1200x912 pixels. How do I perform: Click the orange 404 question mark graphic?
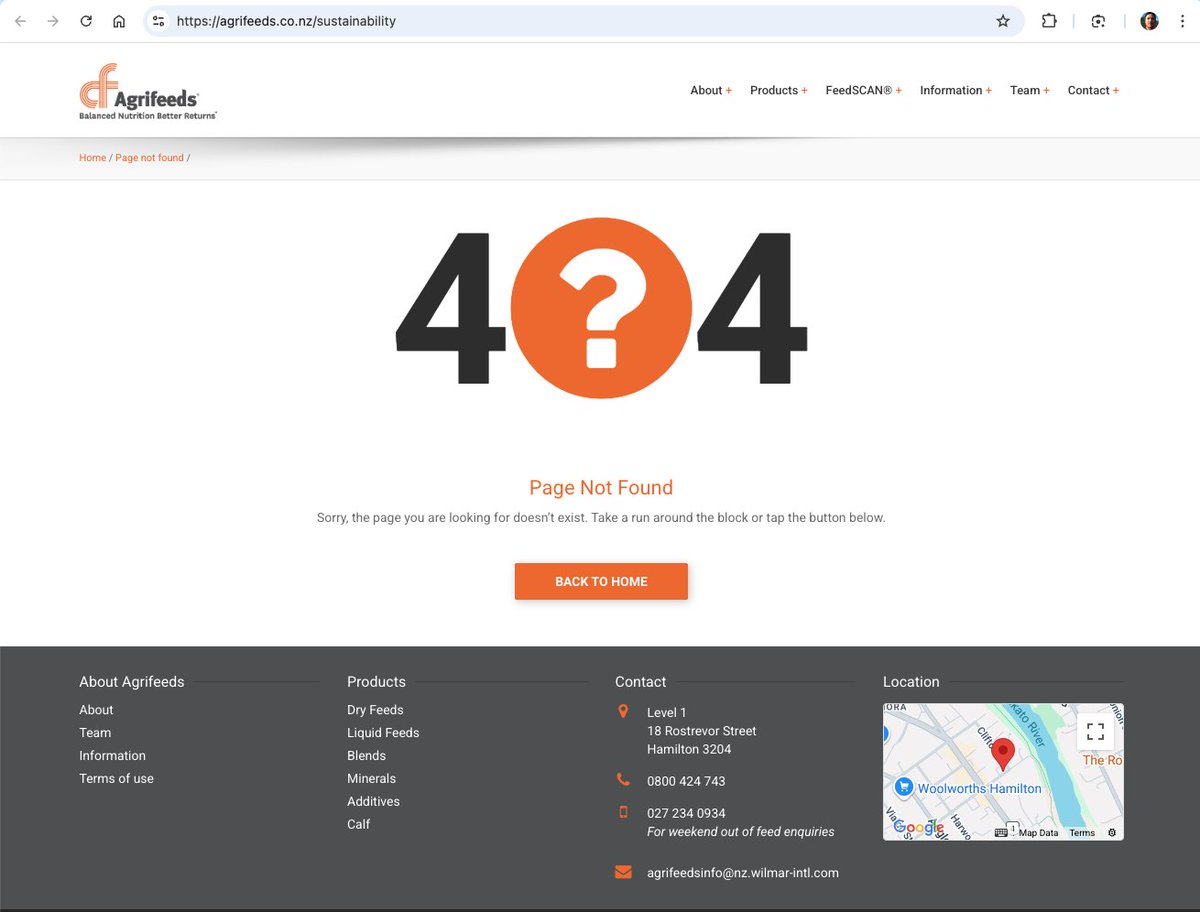tap(601, 307)
